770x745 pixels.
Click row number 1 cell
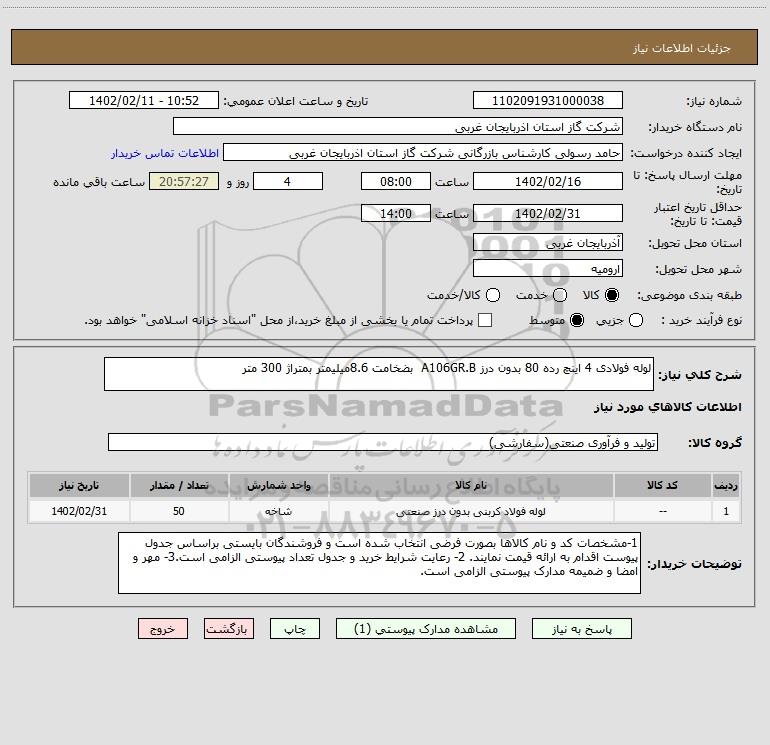pyautogui.click(x=726, y=511)
